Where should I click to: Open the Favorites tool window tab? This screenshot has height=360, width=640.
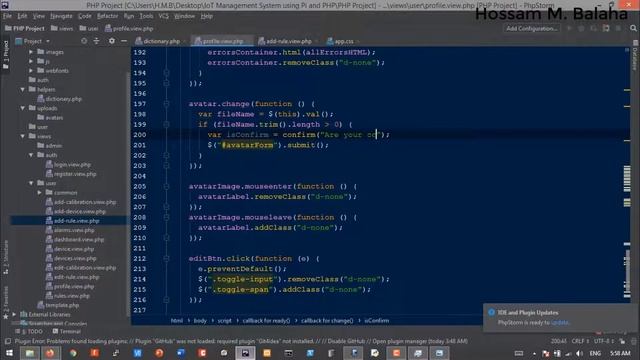pos(5,302)
